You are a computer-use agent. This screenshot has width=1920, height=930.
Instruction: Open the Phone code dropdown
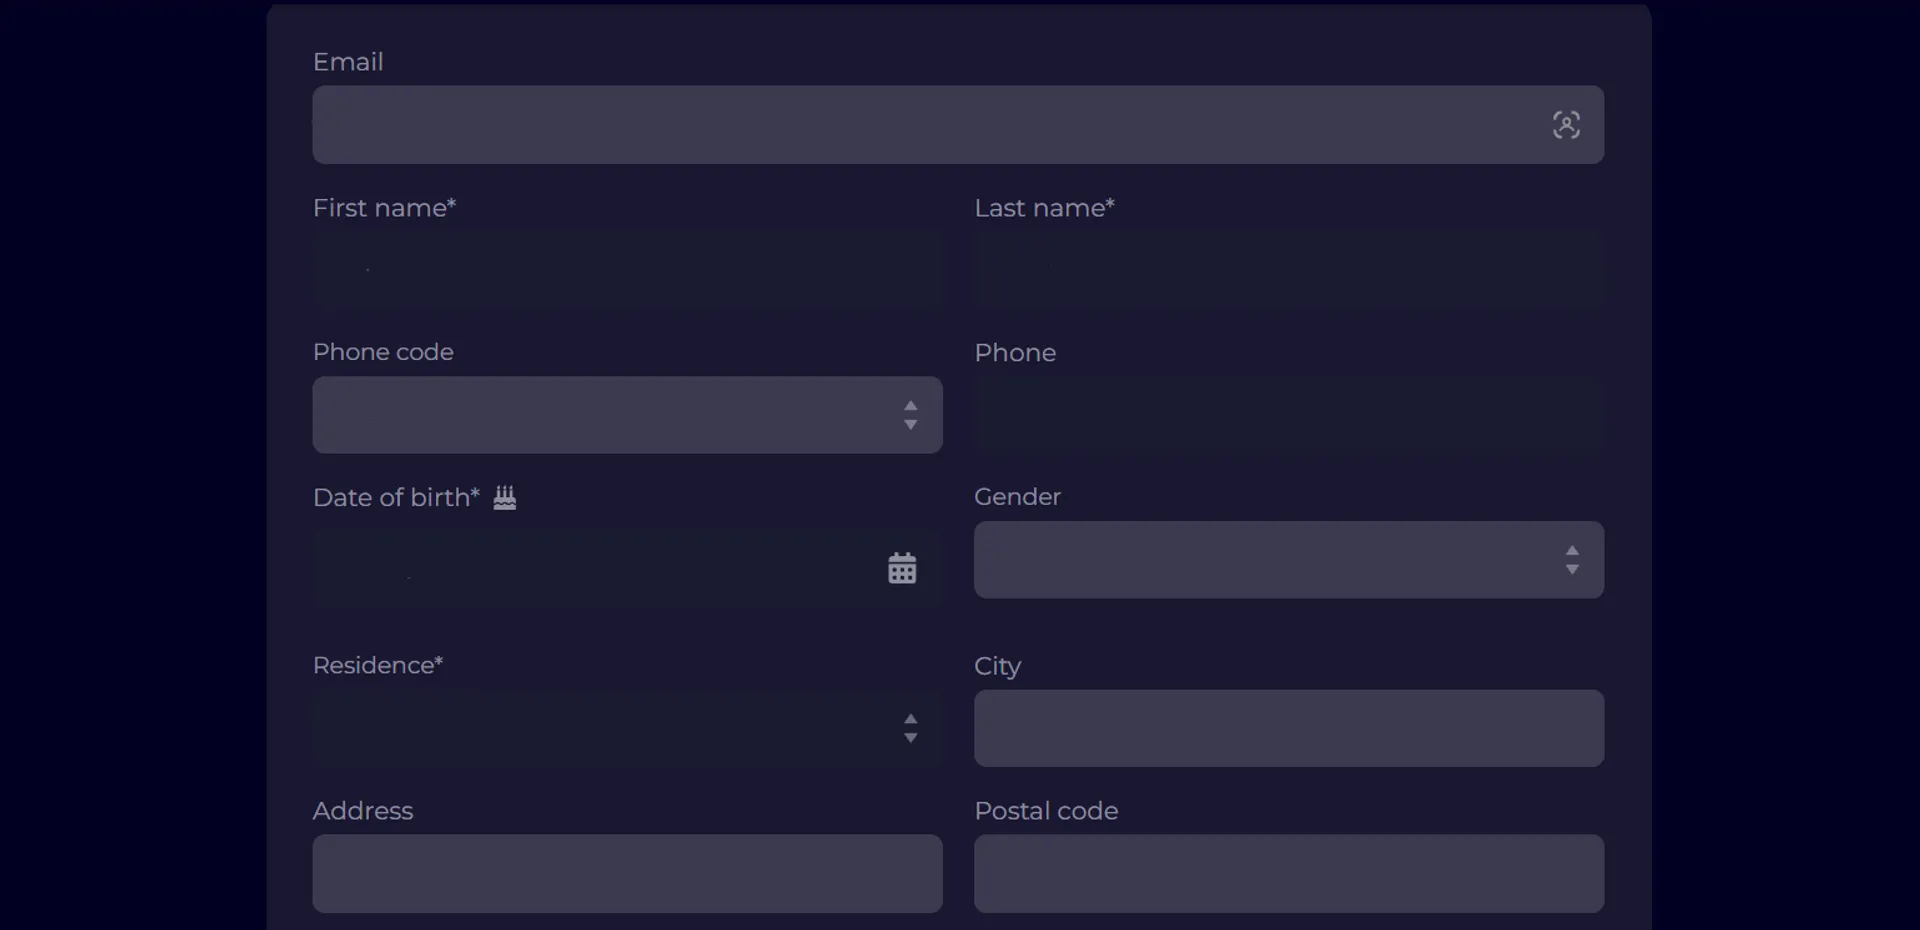[600, 415]
